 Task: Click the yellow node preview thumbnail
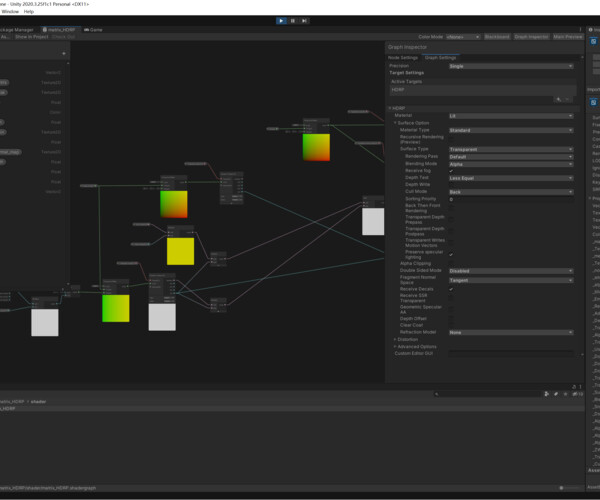[180, 251]
